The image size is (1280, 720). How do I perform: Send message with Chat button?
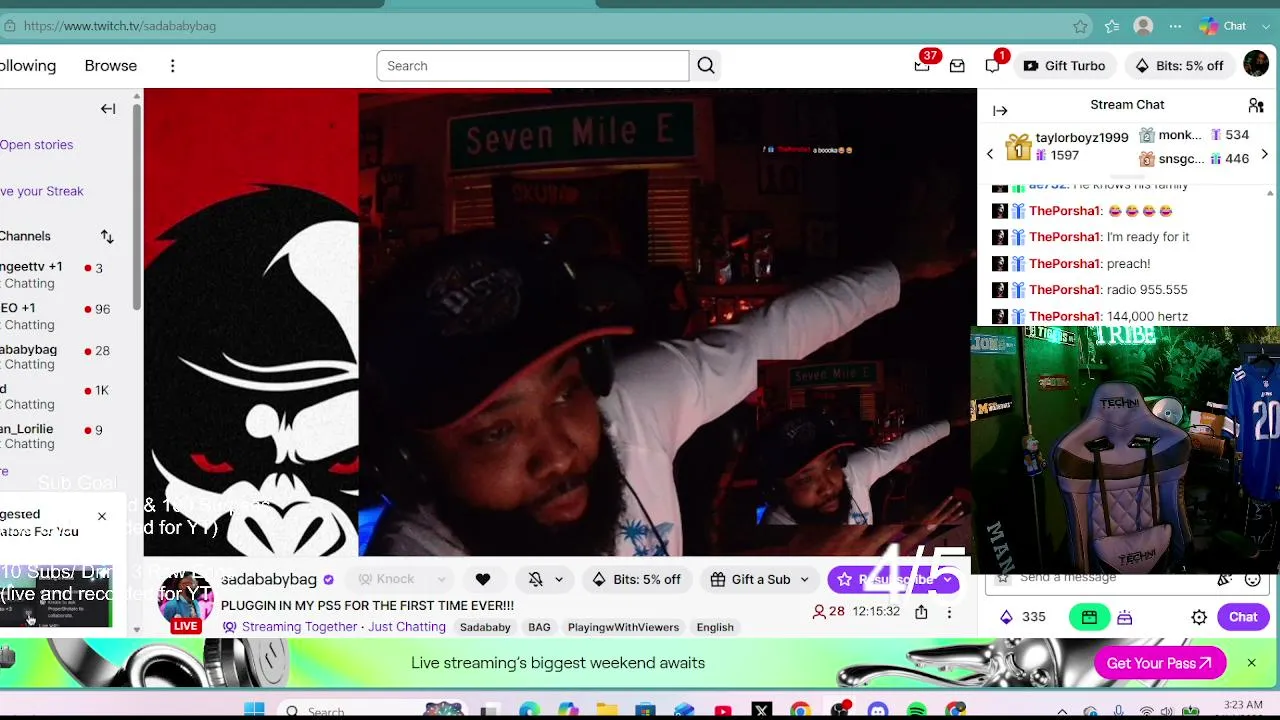[1243, 617]
